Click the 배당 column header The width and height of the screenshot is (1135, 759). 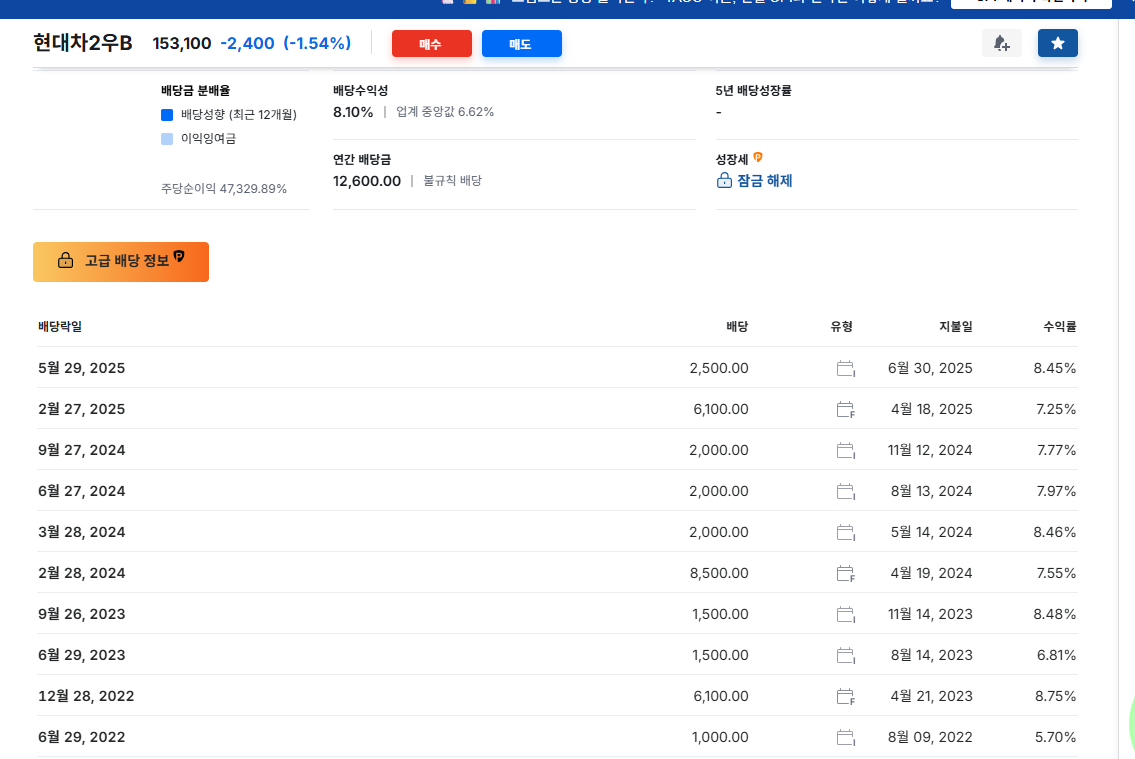pyautogui.click(x=737, y=326)
